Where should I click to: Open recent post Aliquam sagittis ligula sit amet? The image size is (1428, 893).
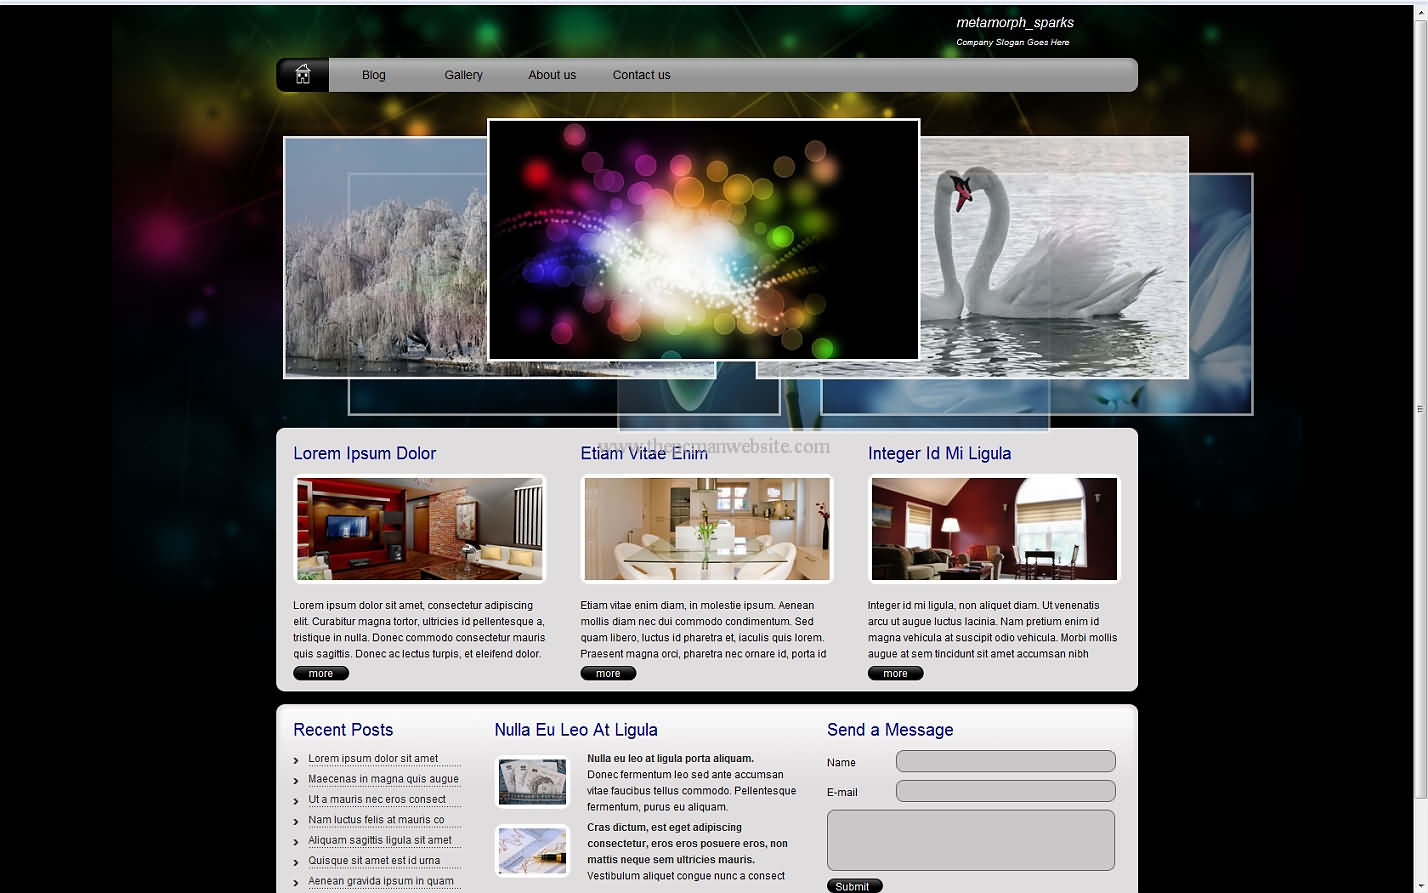pos(380,840)
